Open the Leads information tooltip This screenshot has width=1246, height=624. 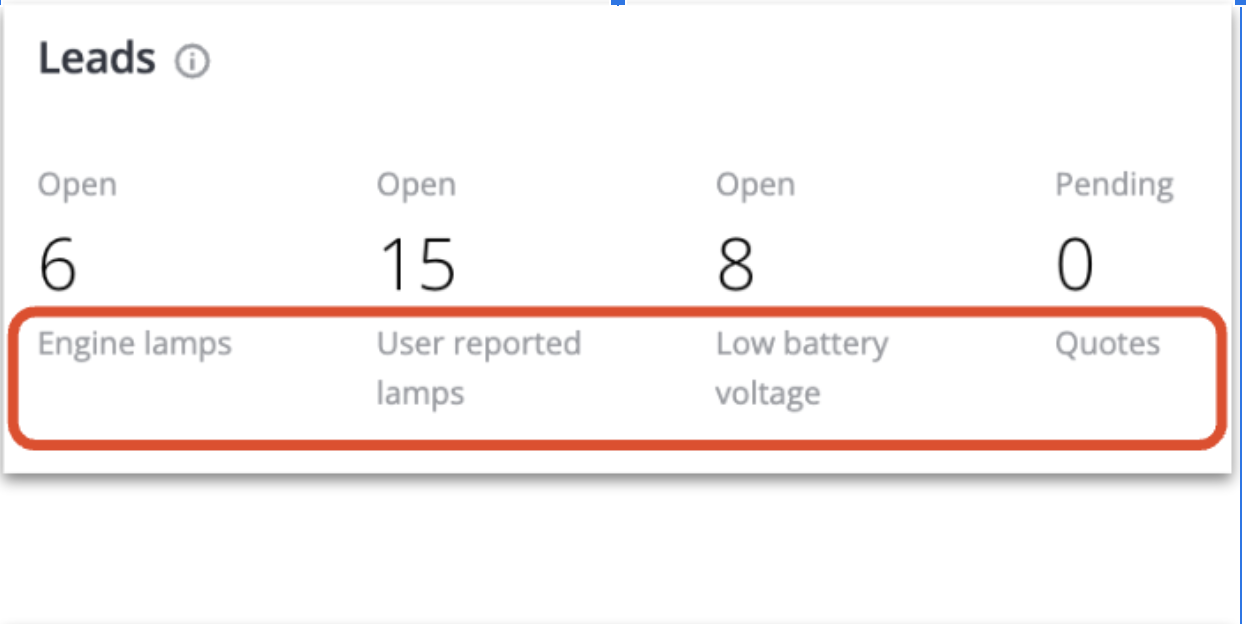(x=193, y=60)
